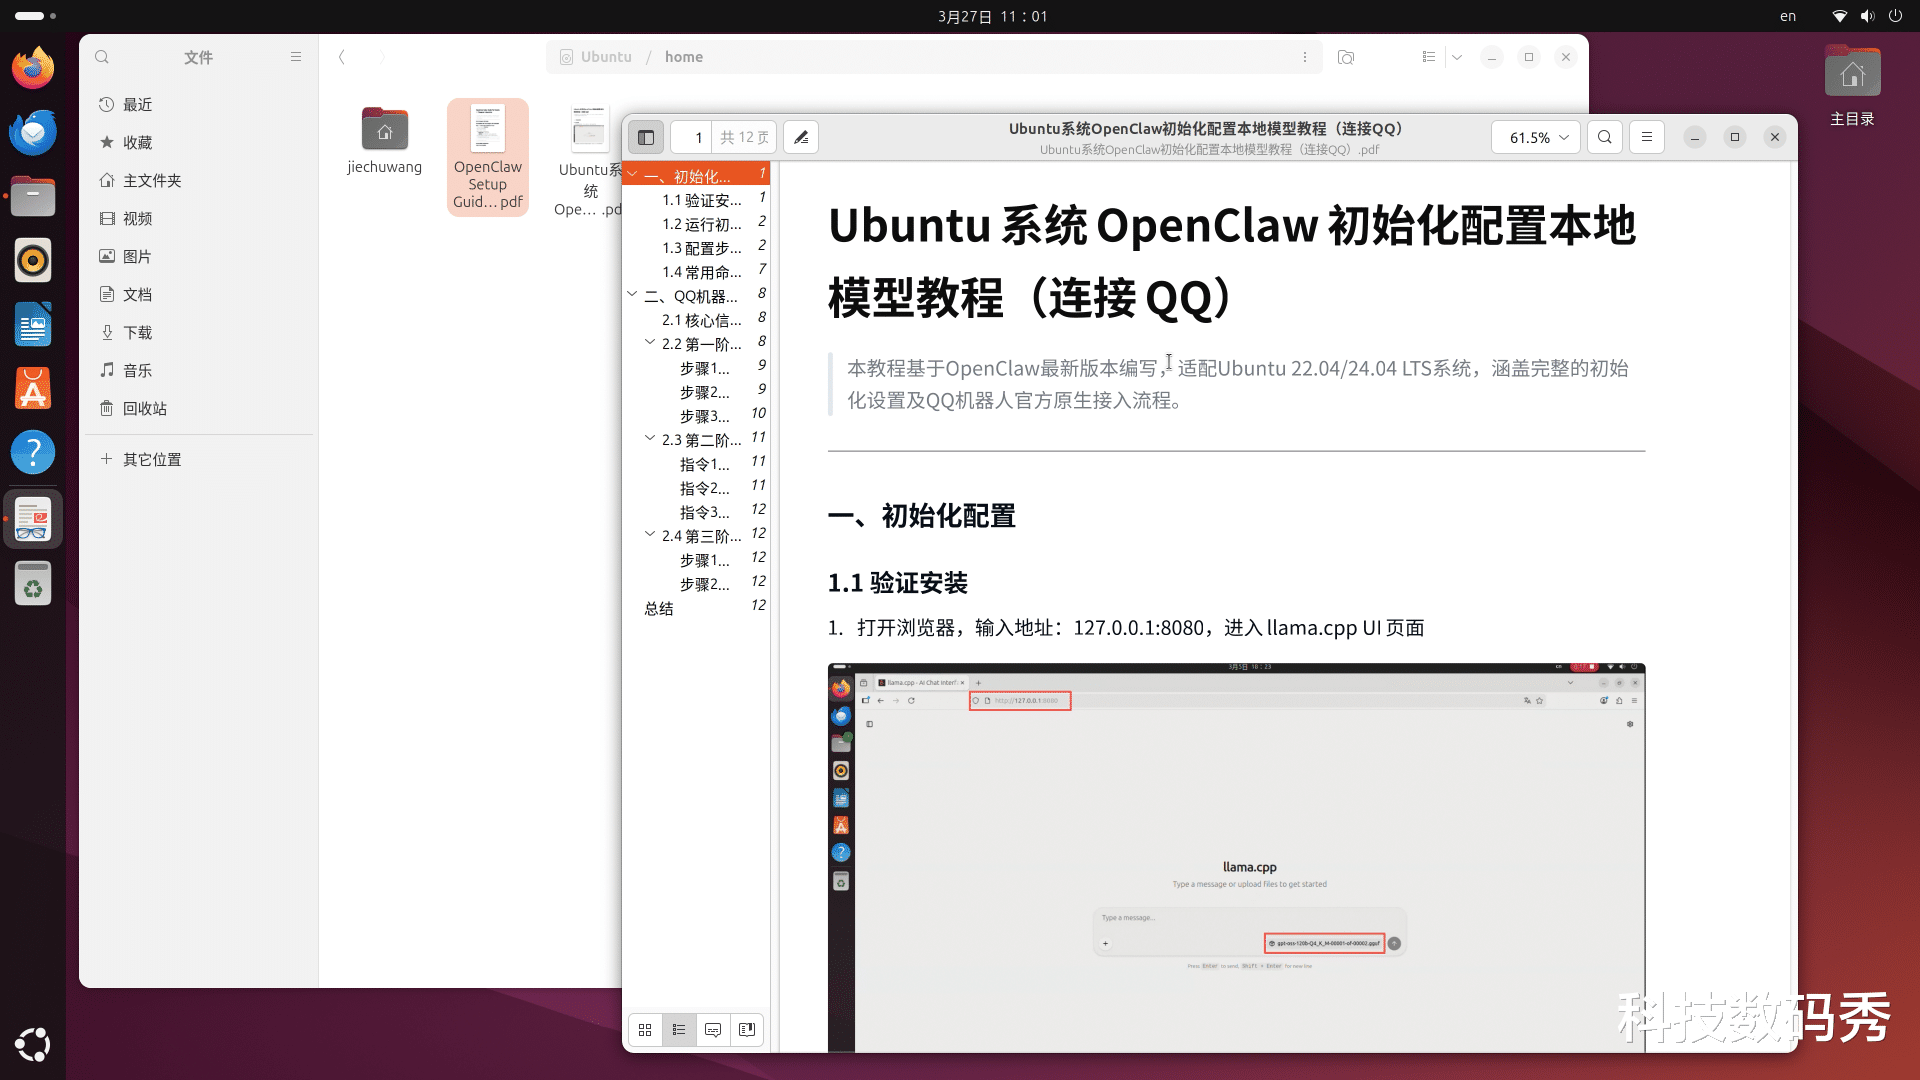Screen dimensions: 1920x1080
Task: Switch sidebar to thumbnails grid view
Action: point(645,1029)
